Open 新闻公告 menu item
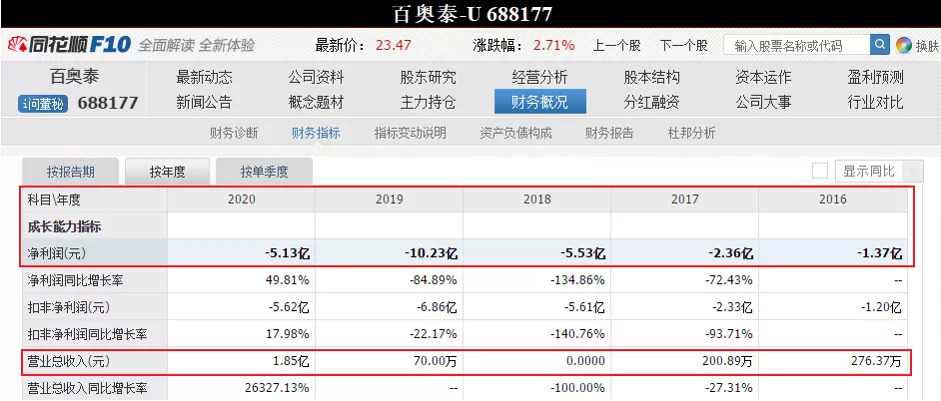This screenshot has height=401, width=941. pyautogui.click(x=204, y=102)
